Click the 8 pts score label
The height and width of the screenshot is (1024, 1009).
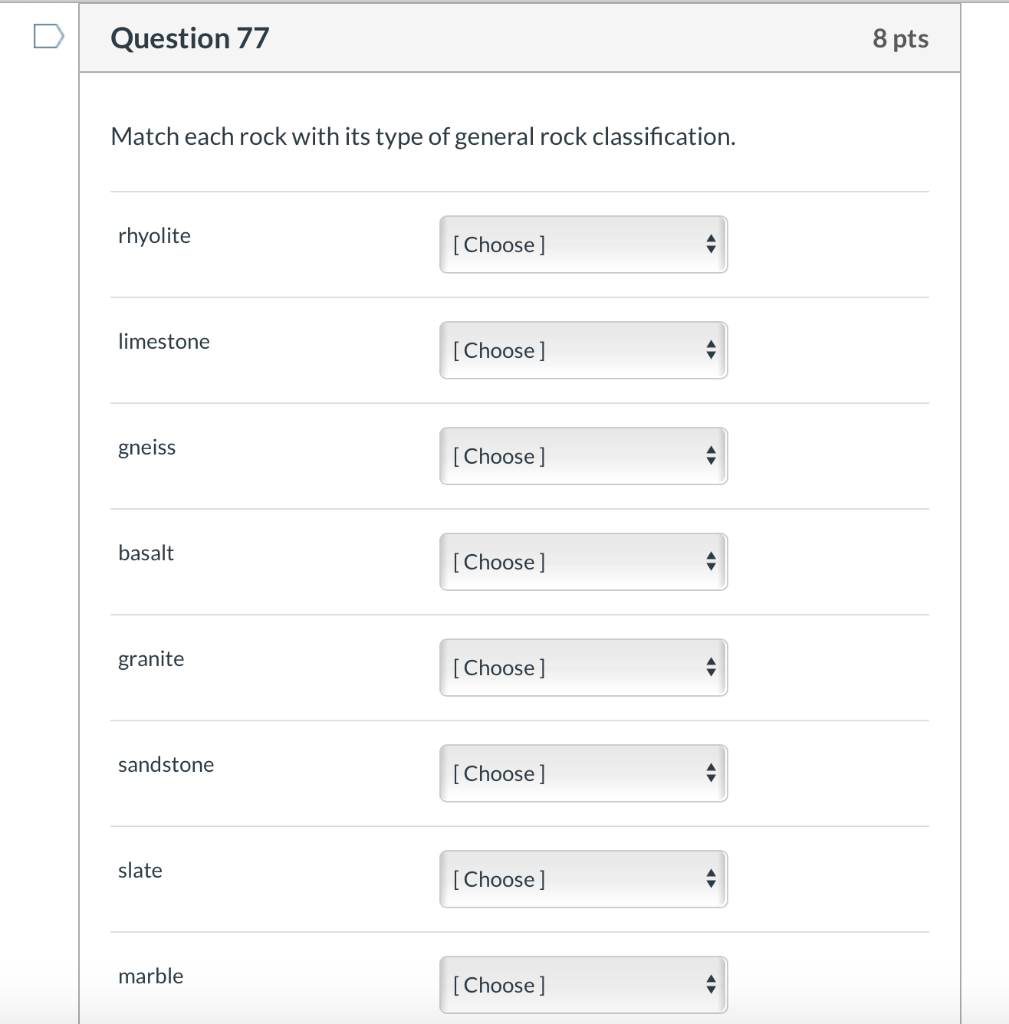tap(900, 39)
